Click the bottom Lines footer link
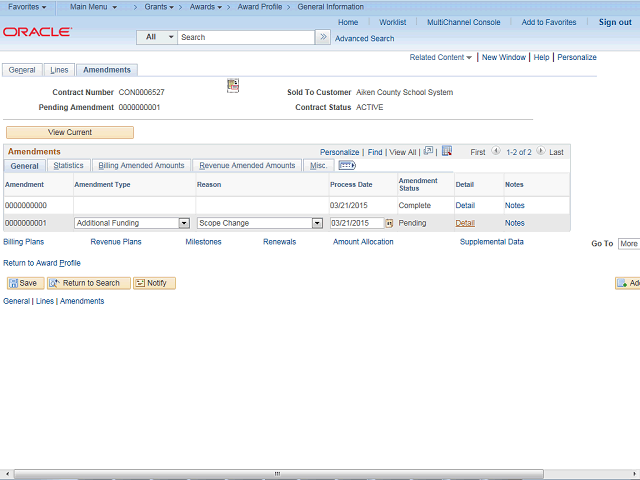 (45, 301)
